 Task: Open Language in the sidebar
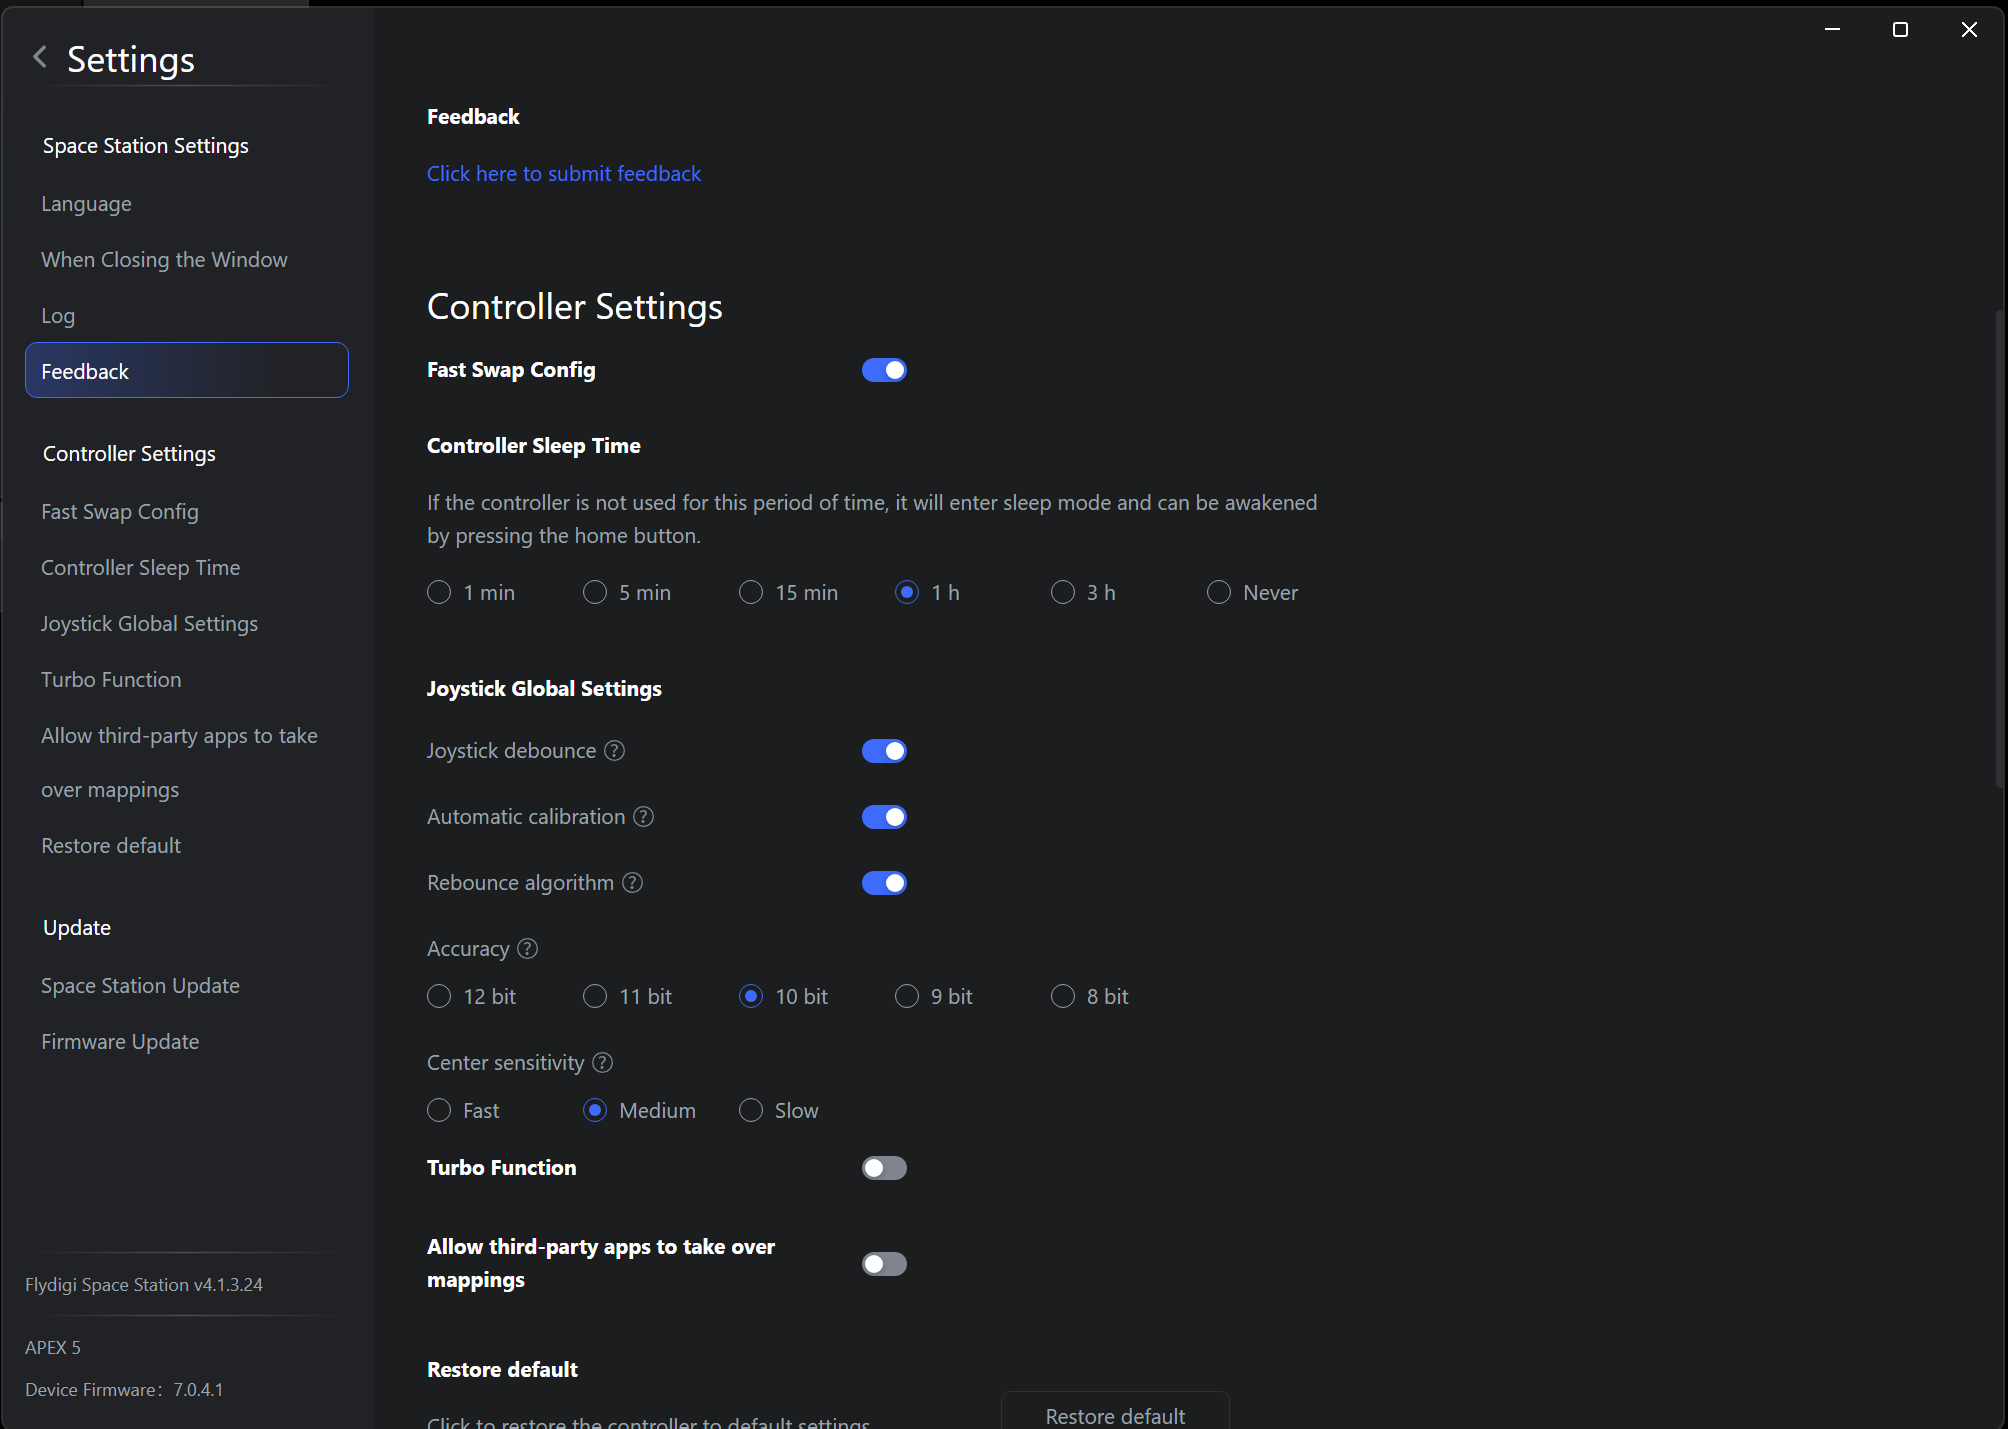click(86, 204)
